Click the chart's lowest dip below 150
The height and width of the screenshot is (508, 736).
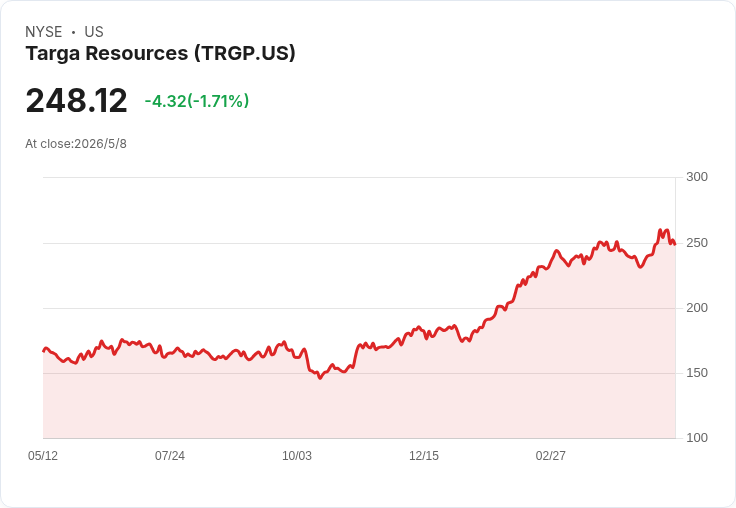tap(320, 378)
